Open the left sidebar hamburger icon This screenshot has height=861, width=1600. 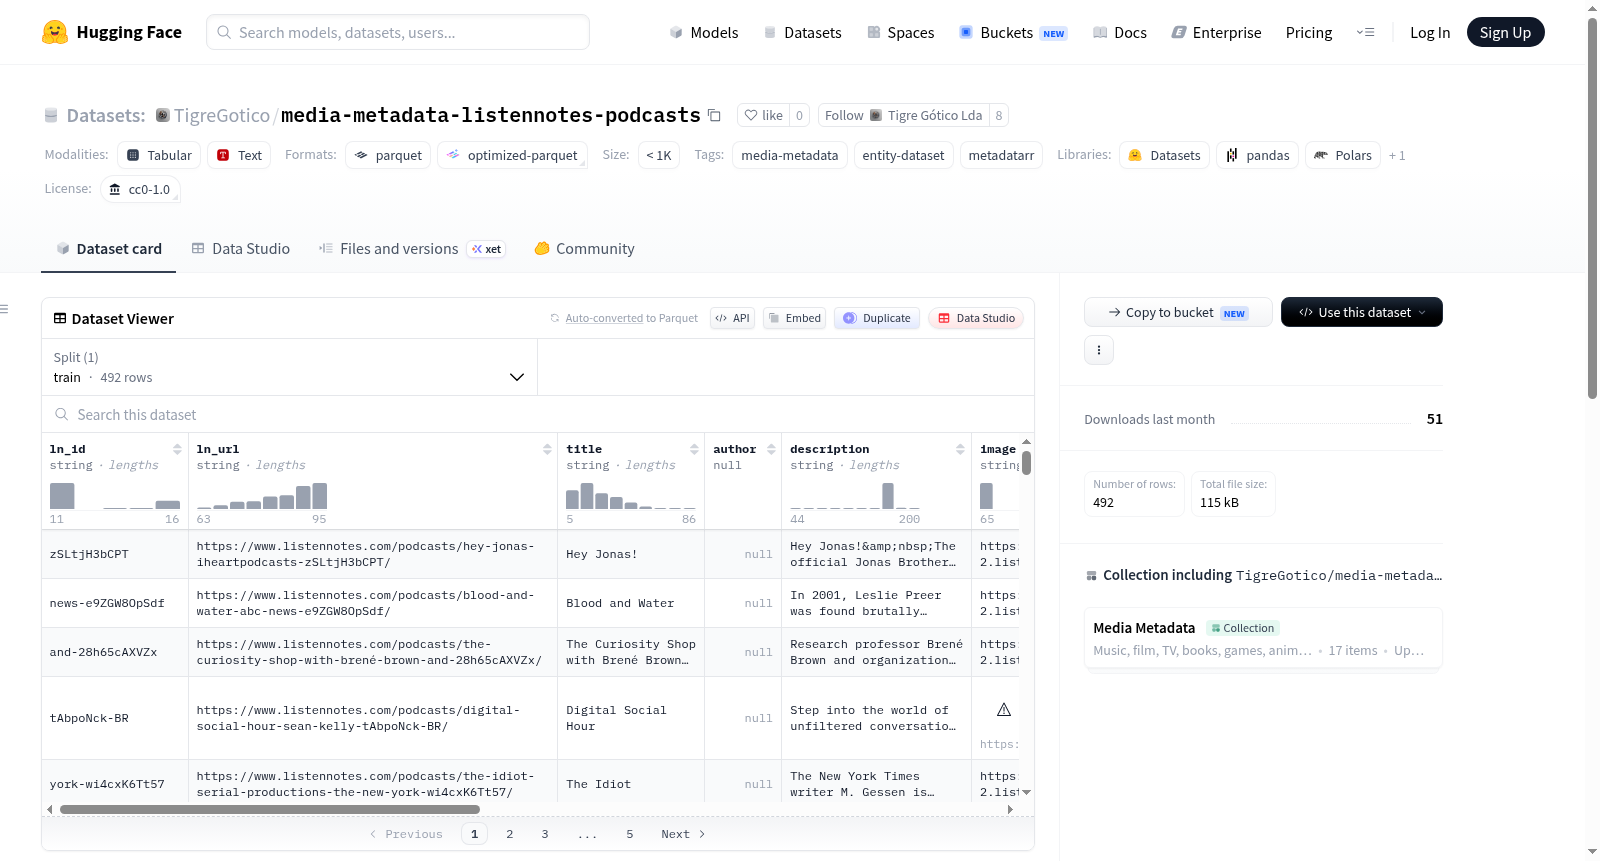5,309
